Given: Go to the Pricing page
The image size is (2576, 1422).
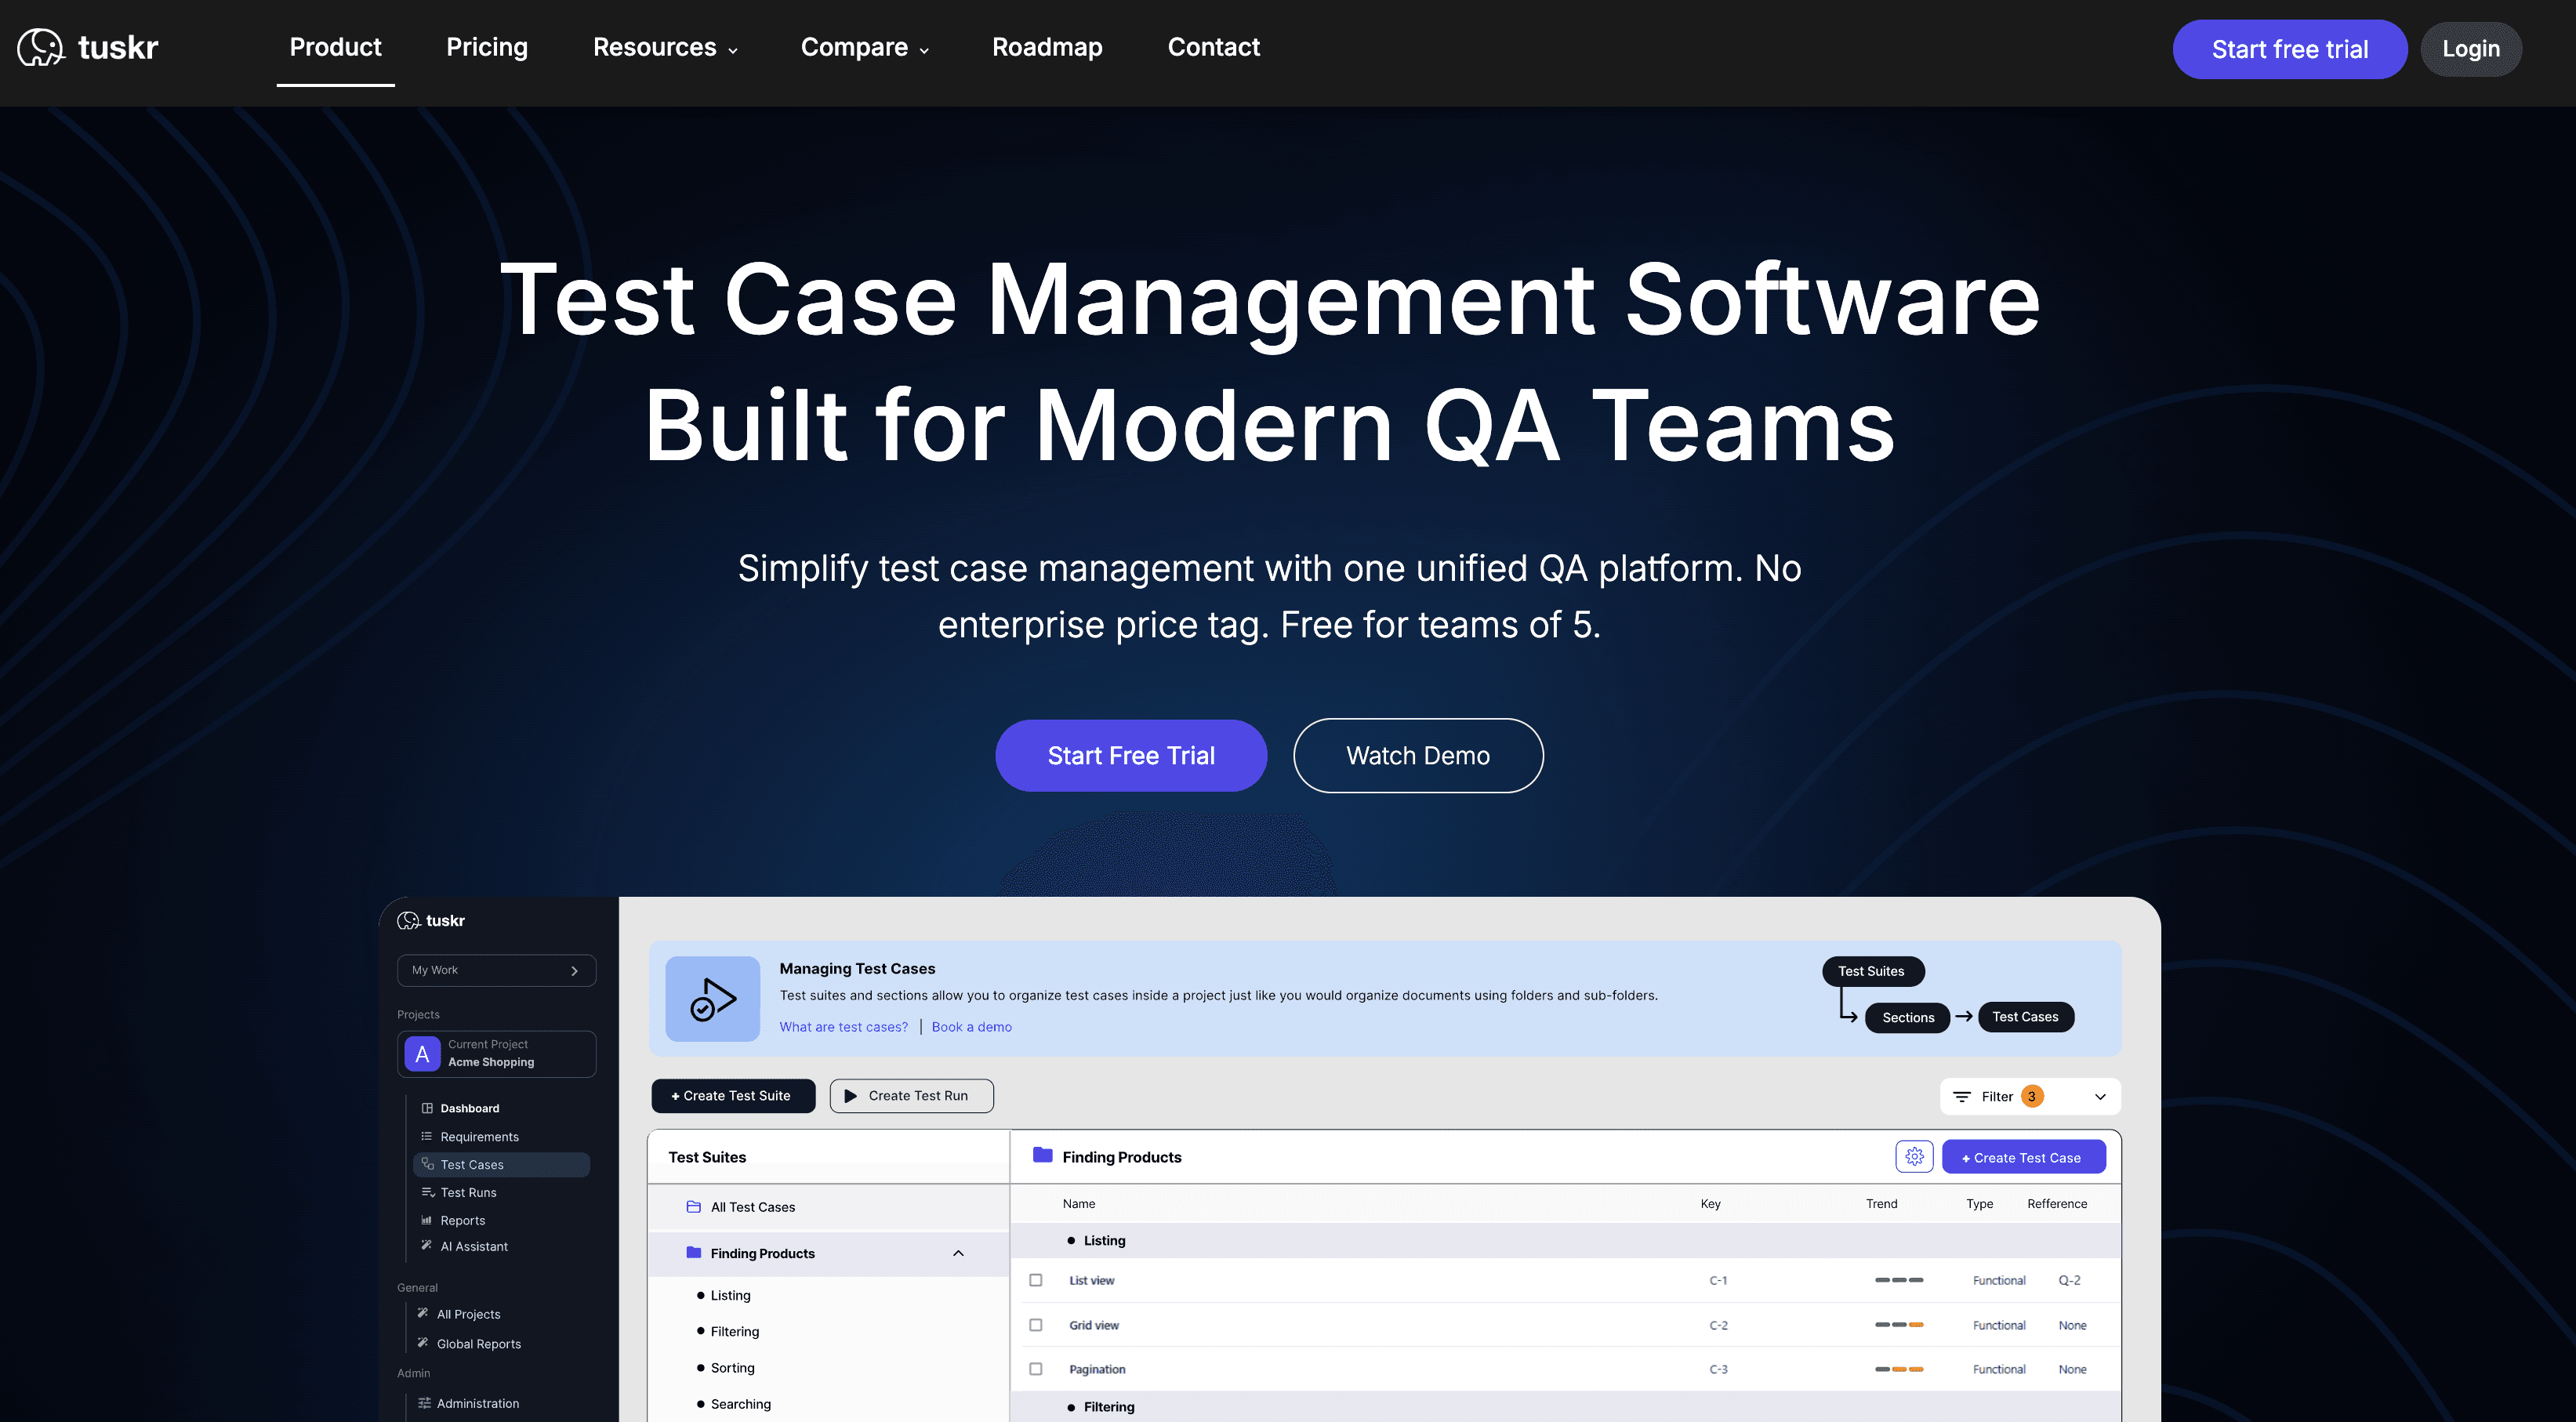Looking at the screenshot, I should click(487, 47).
